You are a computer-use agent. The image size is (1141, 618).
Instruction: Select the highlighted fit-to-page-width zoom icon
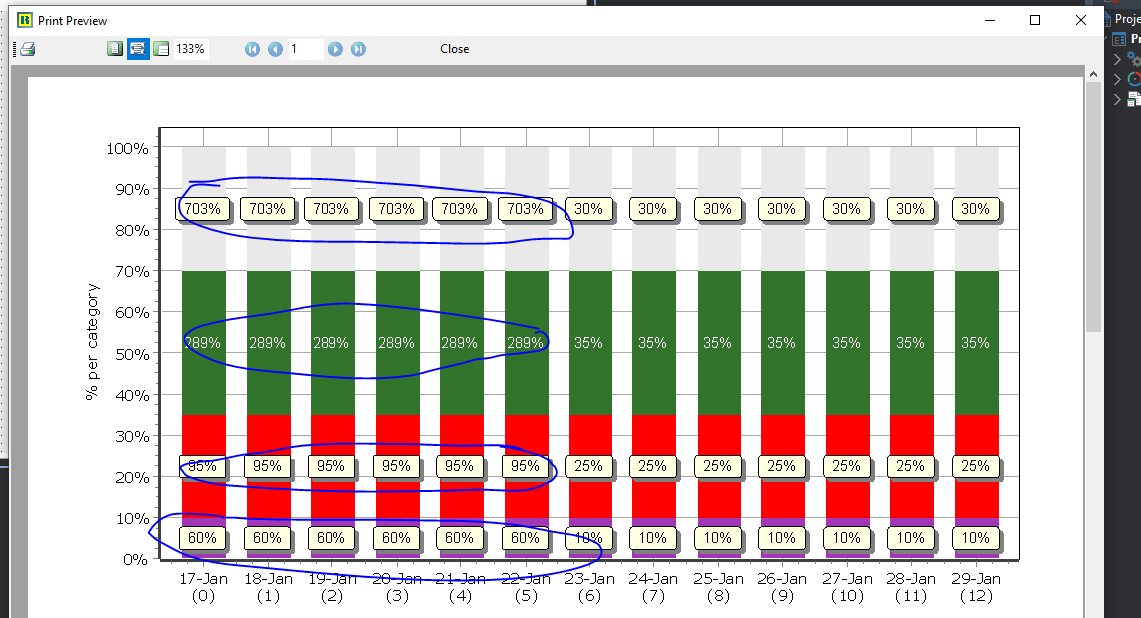tap(138, 49)
